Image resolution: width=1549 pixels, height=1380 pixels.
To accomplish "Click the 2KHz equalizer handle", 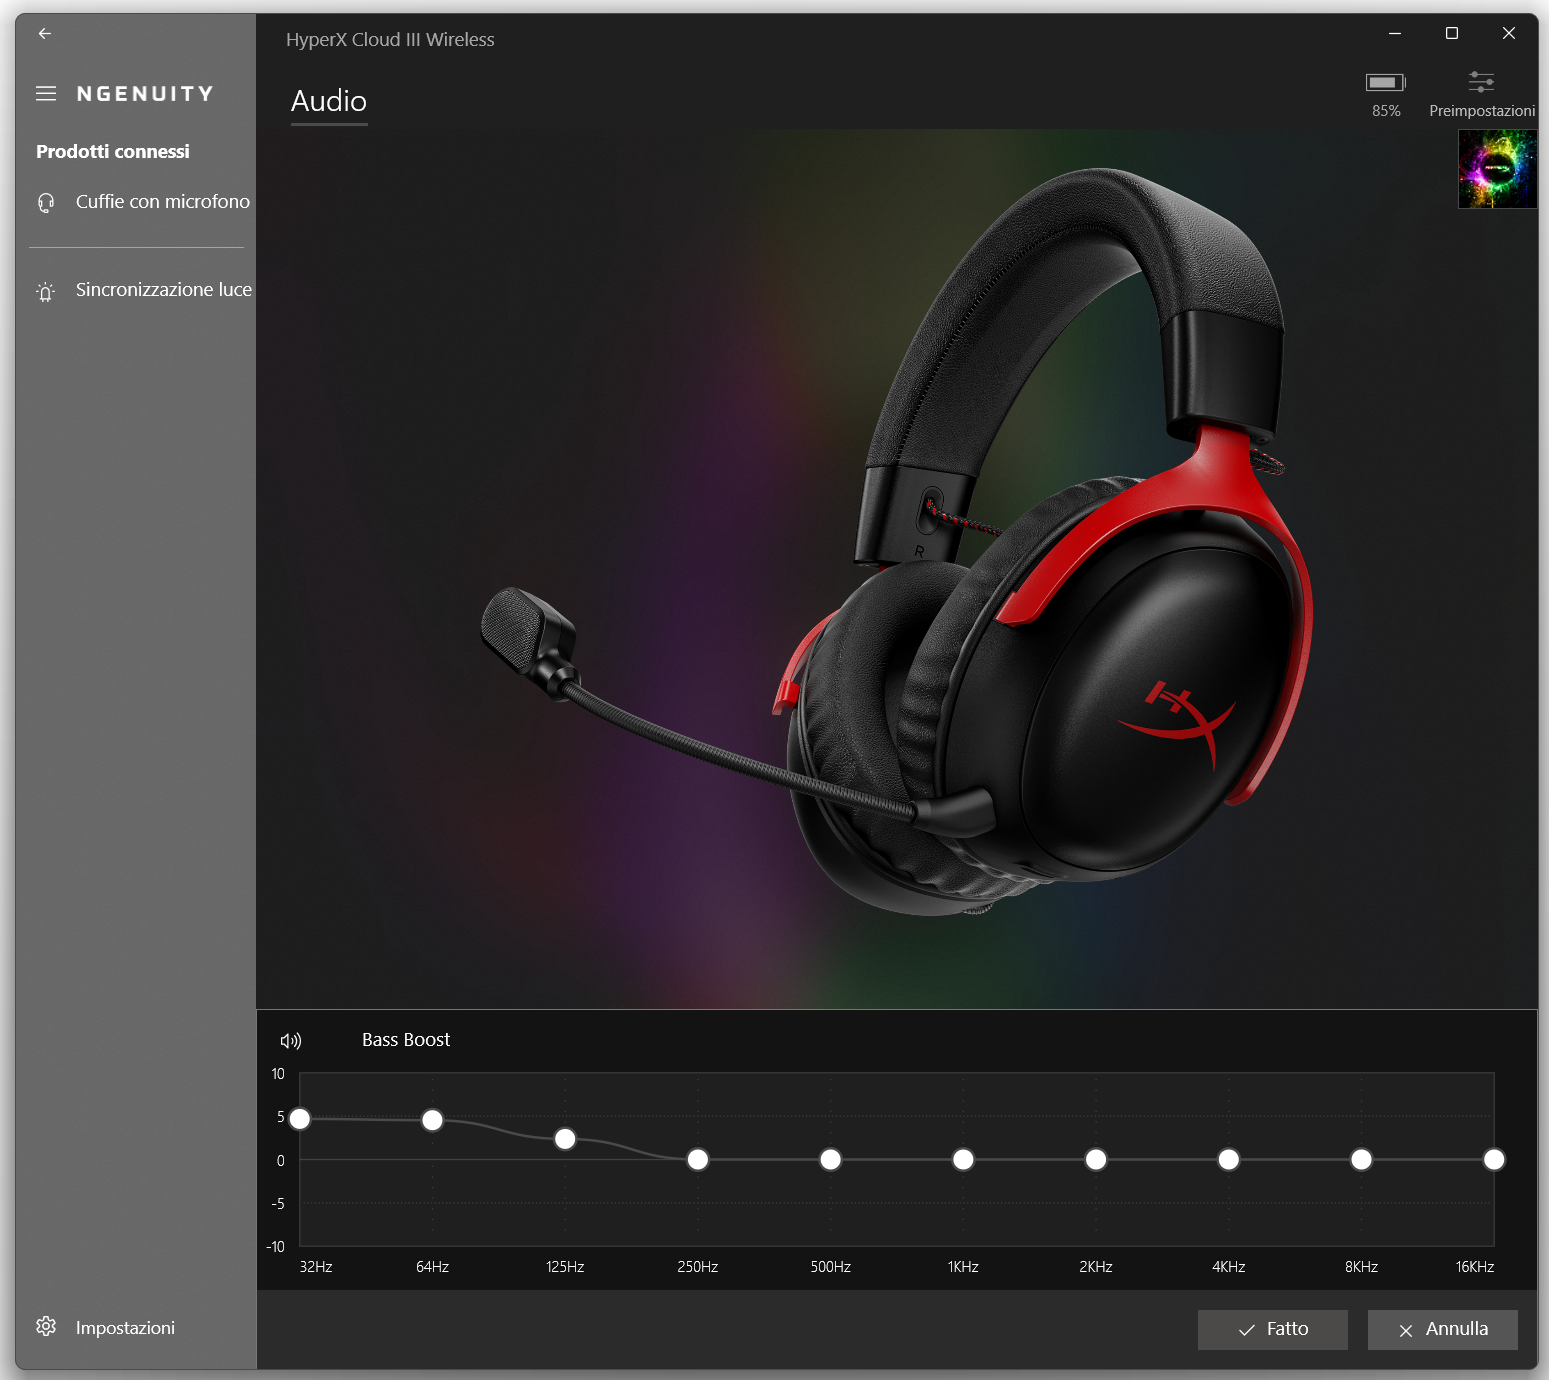I will tap(1096, 1159).
